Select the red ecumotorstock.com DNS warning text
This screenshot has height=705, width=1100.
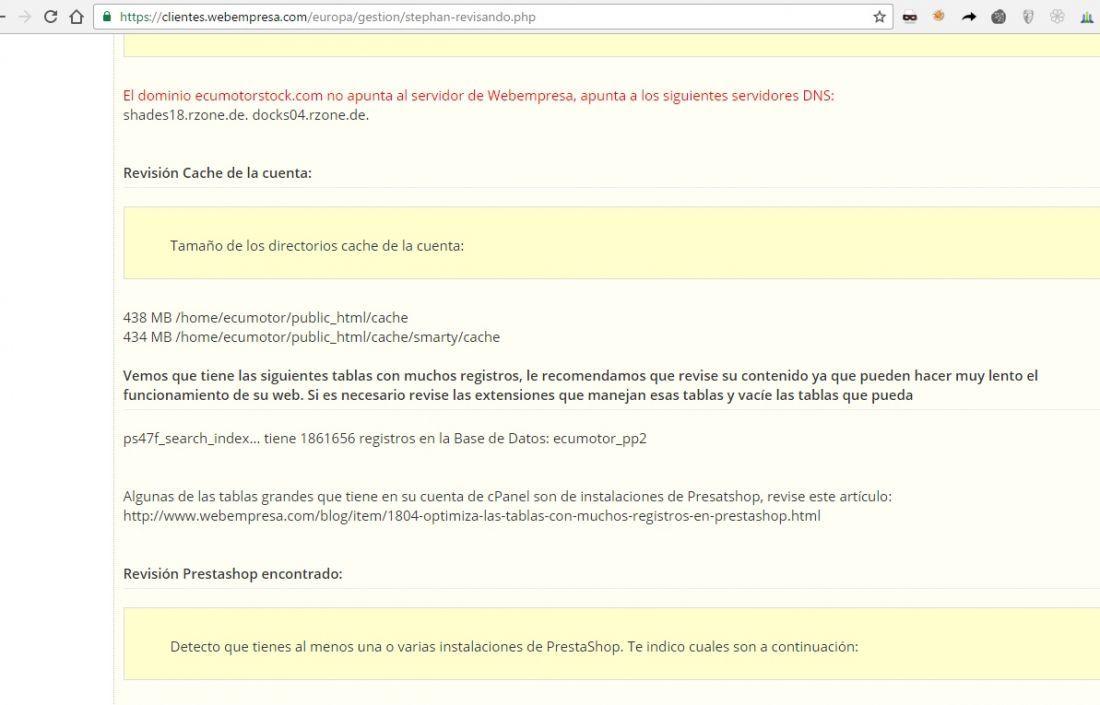[x=478, y=95]
